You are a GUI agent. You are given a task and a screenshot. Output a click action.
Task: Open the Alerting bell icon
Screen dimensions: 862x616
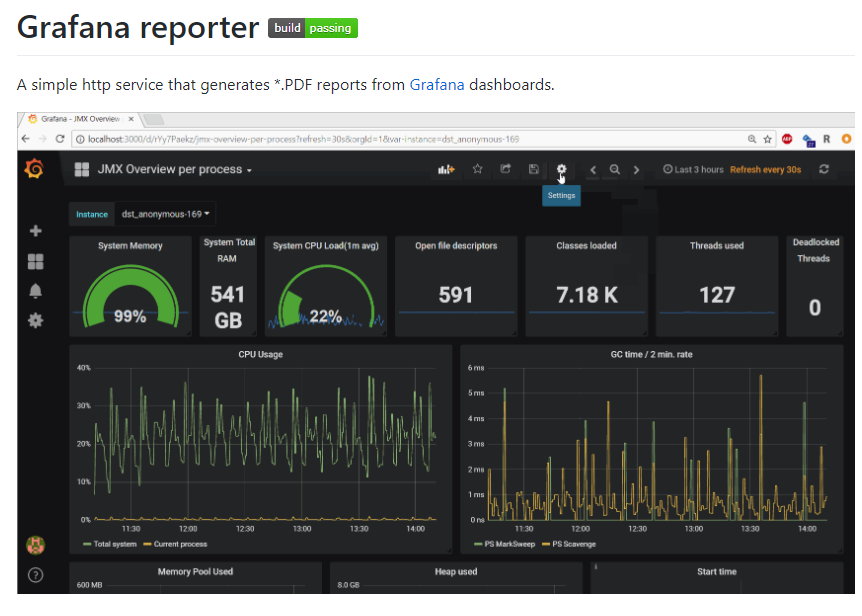click(36, 291)
